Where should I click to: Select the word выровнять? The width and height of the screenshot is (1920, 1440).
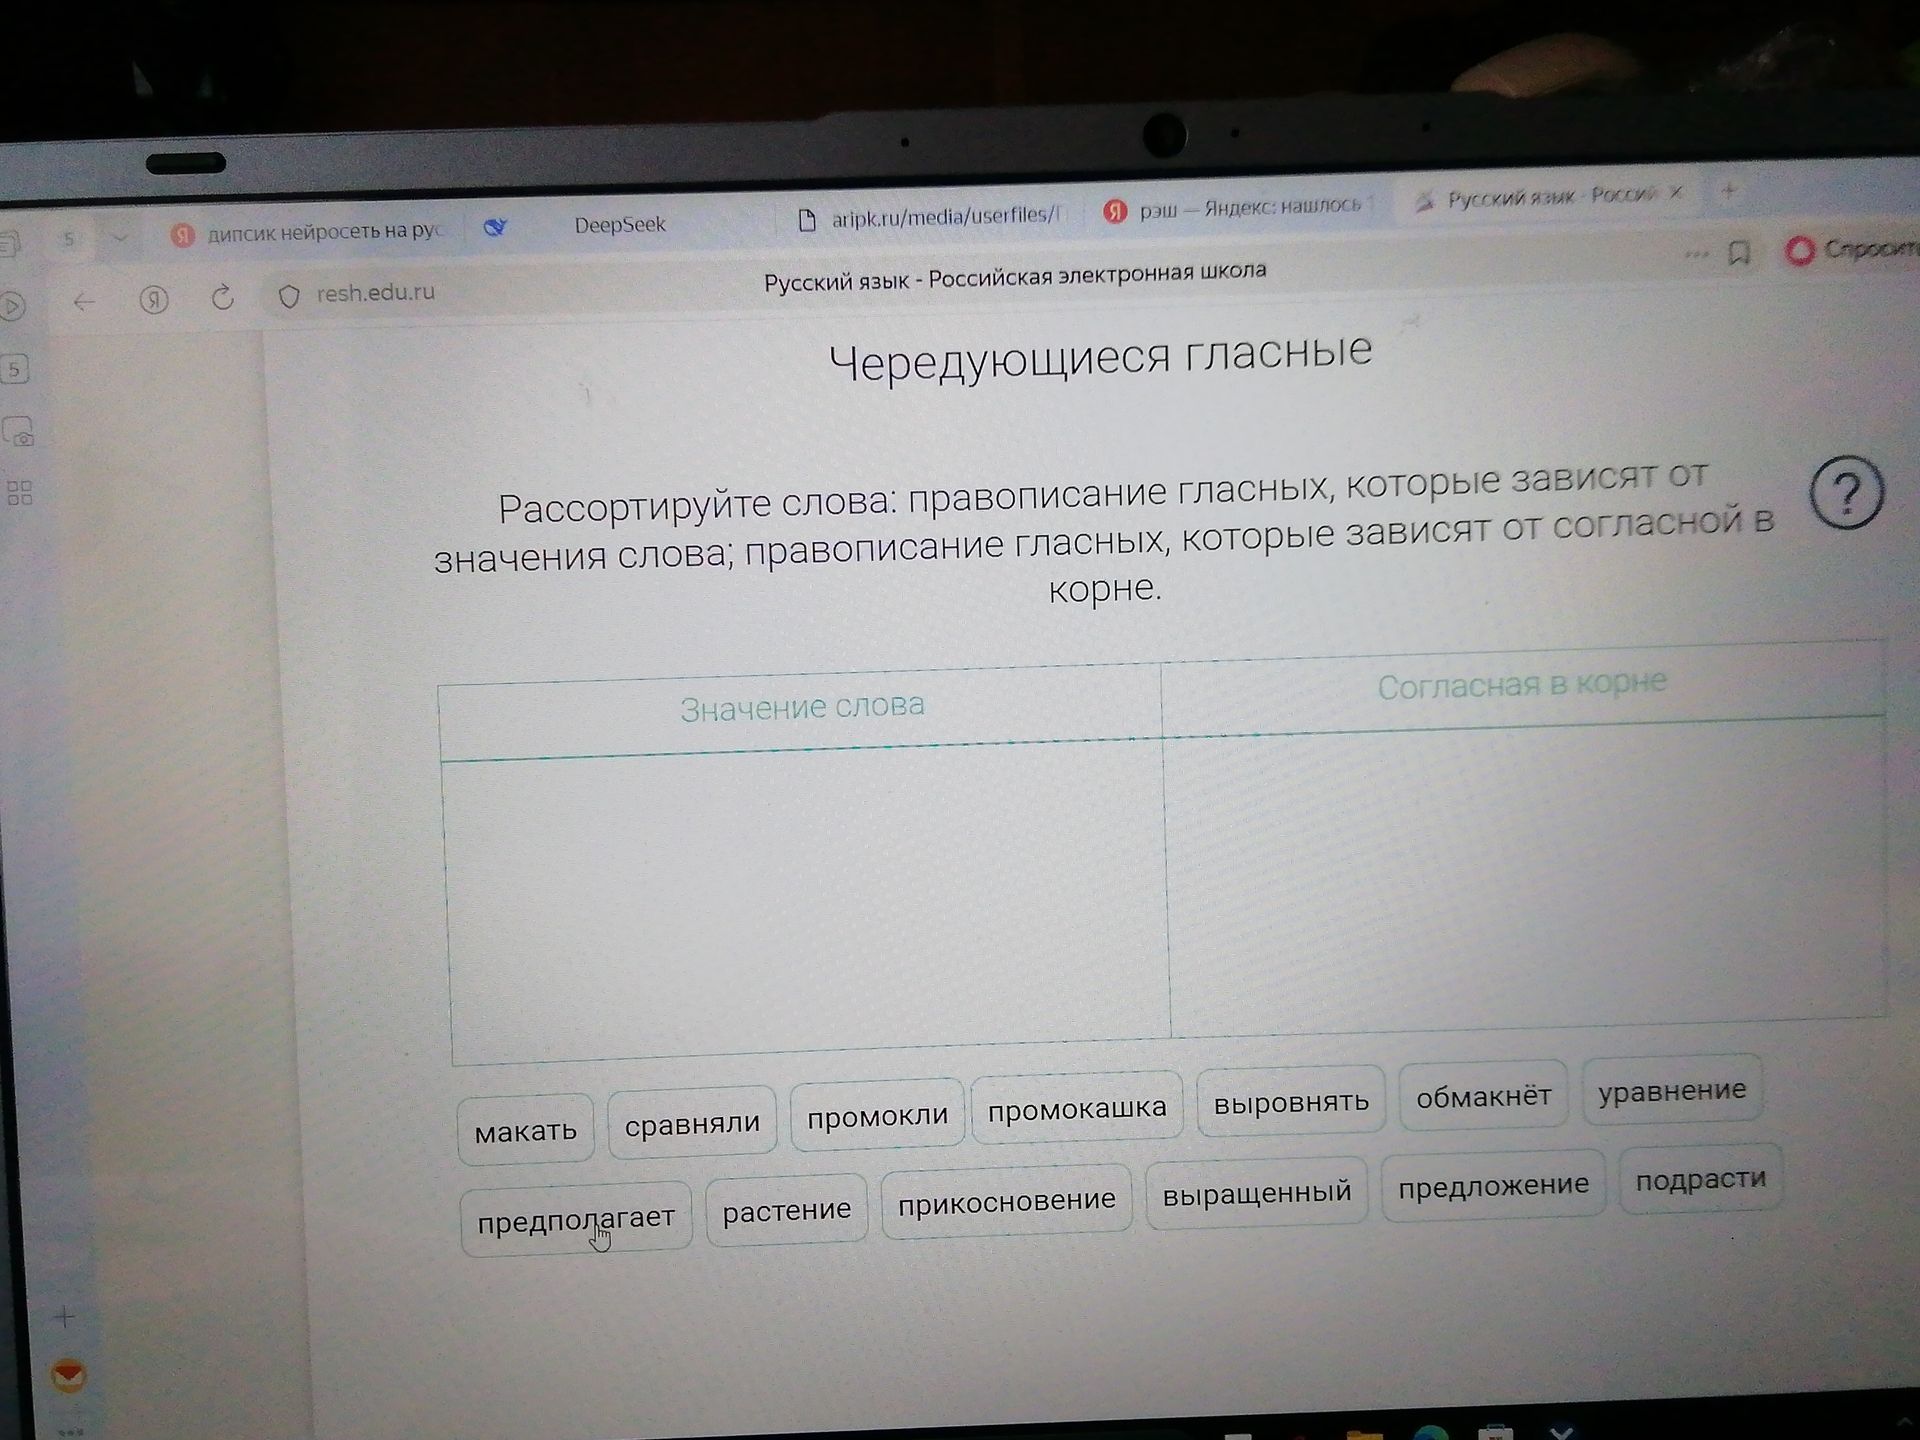tap(1291, 1102)
